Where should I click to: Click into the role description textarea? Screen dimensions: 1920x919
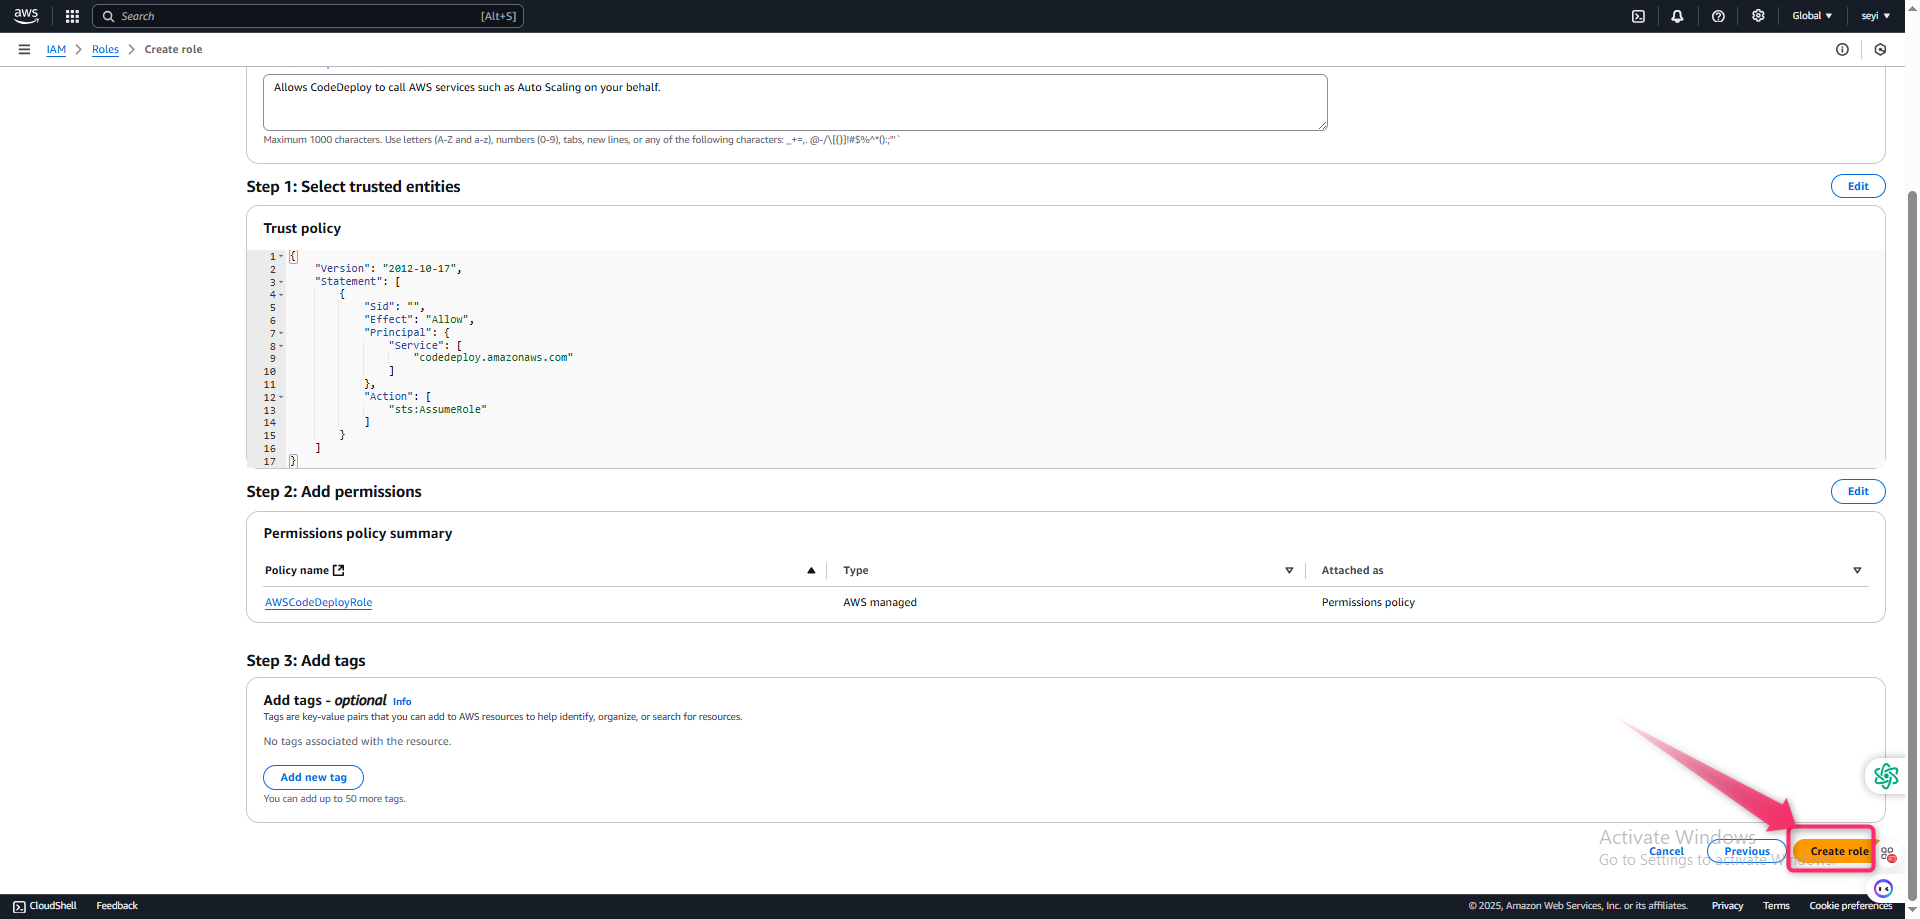point(795,102)
